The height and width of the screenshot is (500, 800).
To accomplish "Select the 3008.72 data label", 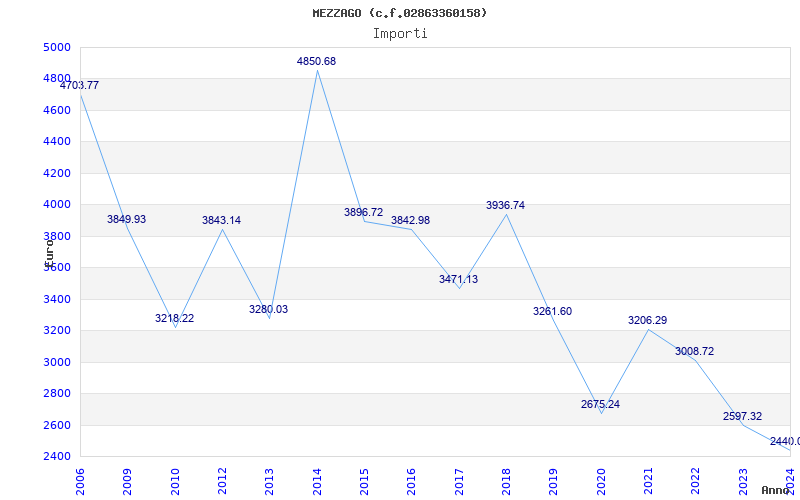I will click(x=694, y=352).
